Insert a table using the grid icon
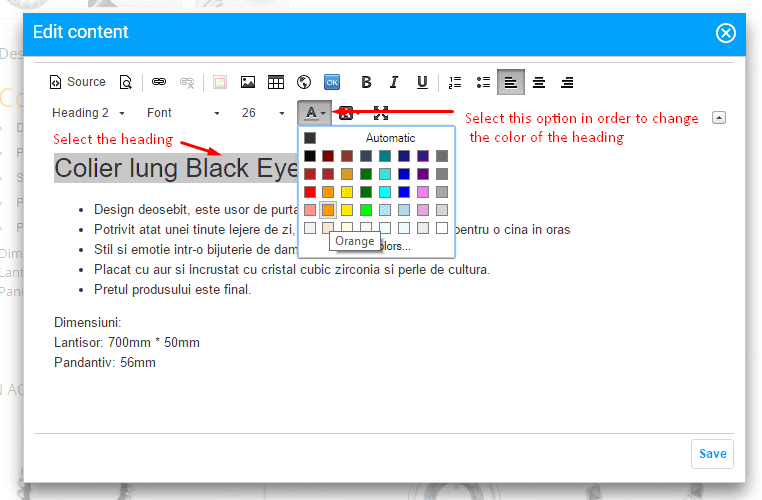Image resolution: width=762 pixels, height=500 pixels. point(275,82)
